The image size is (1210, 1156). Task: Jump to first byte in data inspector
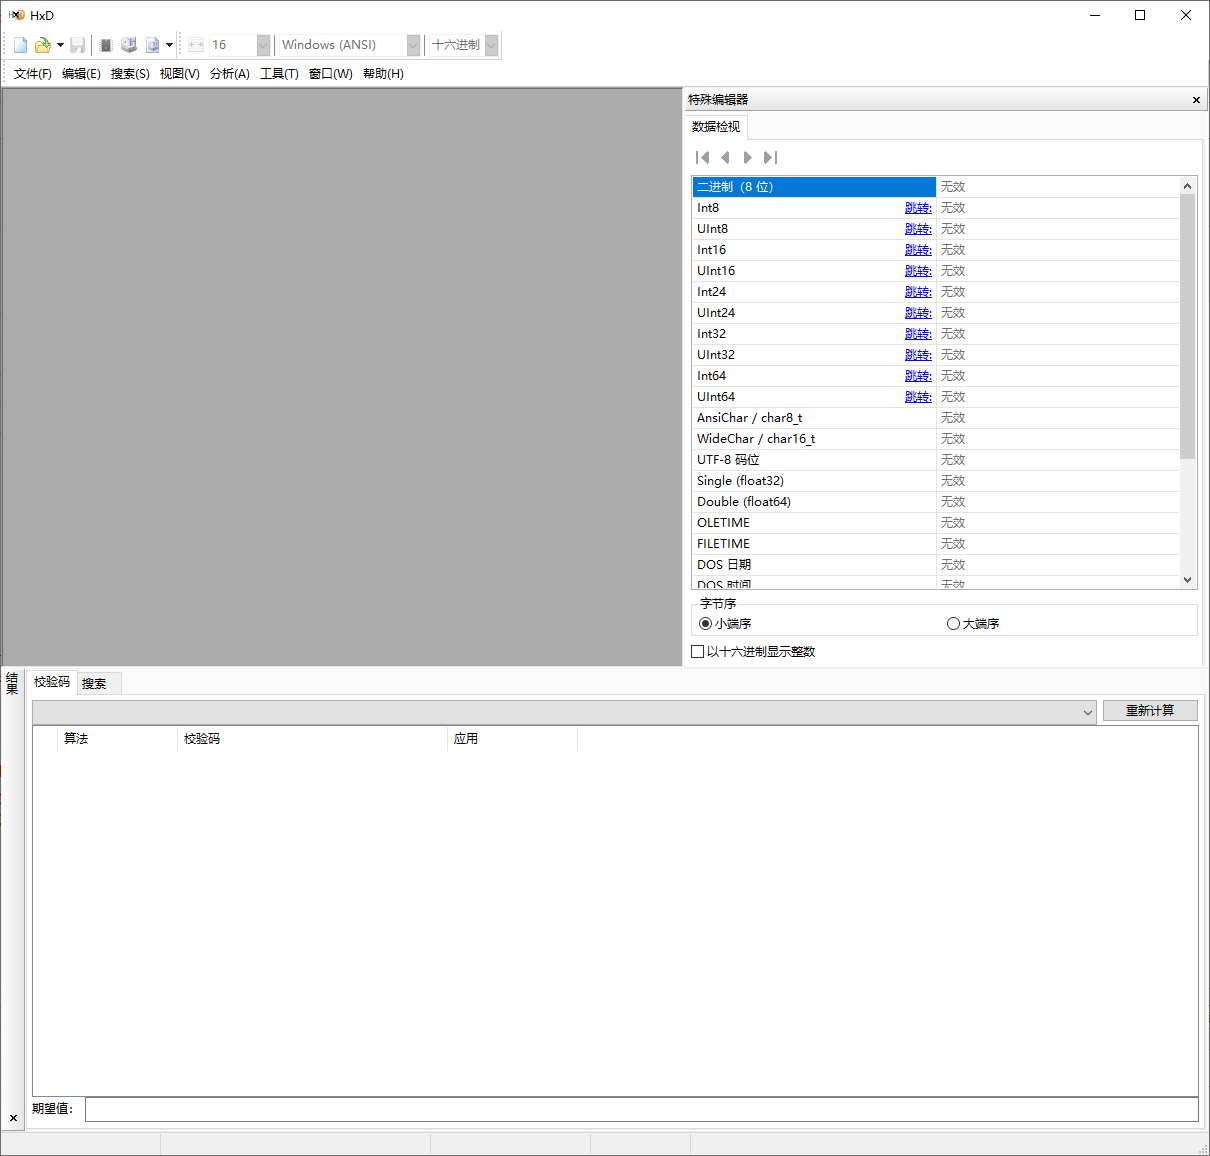point(702,157)
